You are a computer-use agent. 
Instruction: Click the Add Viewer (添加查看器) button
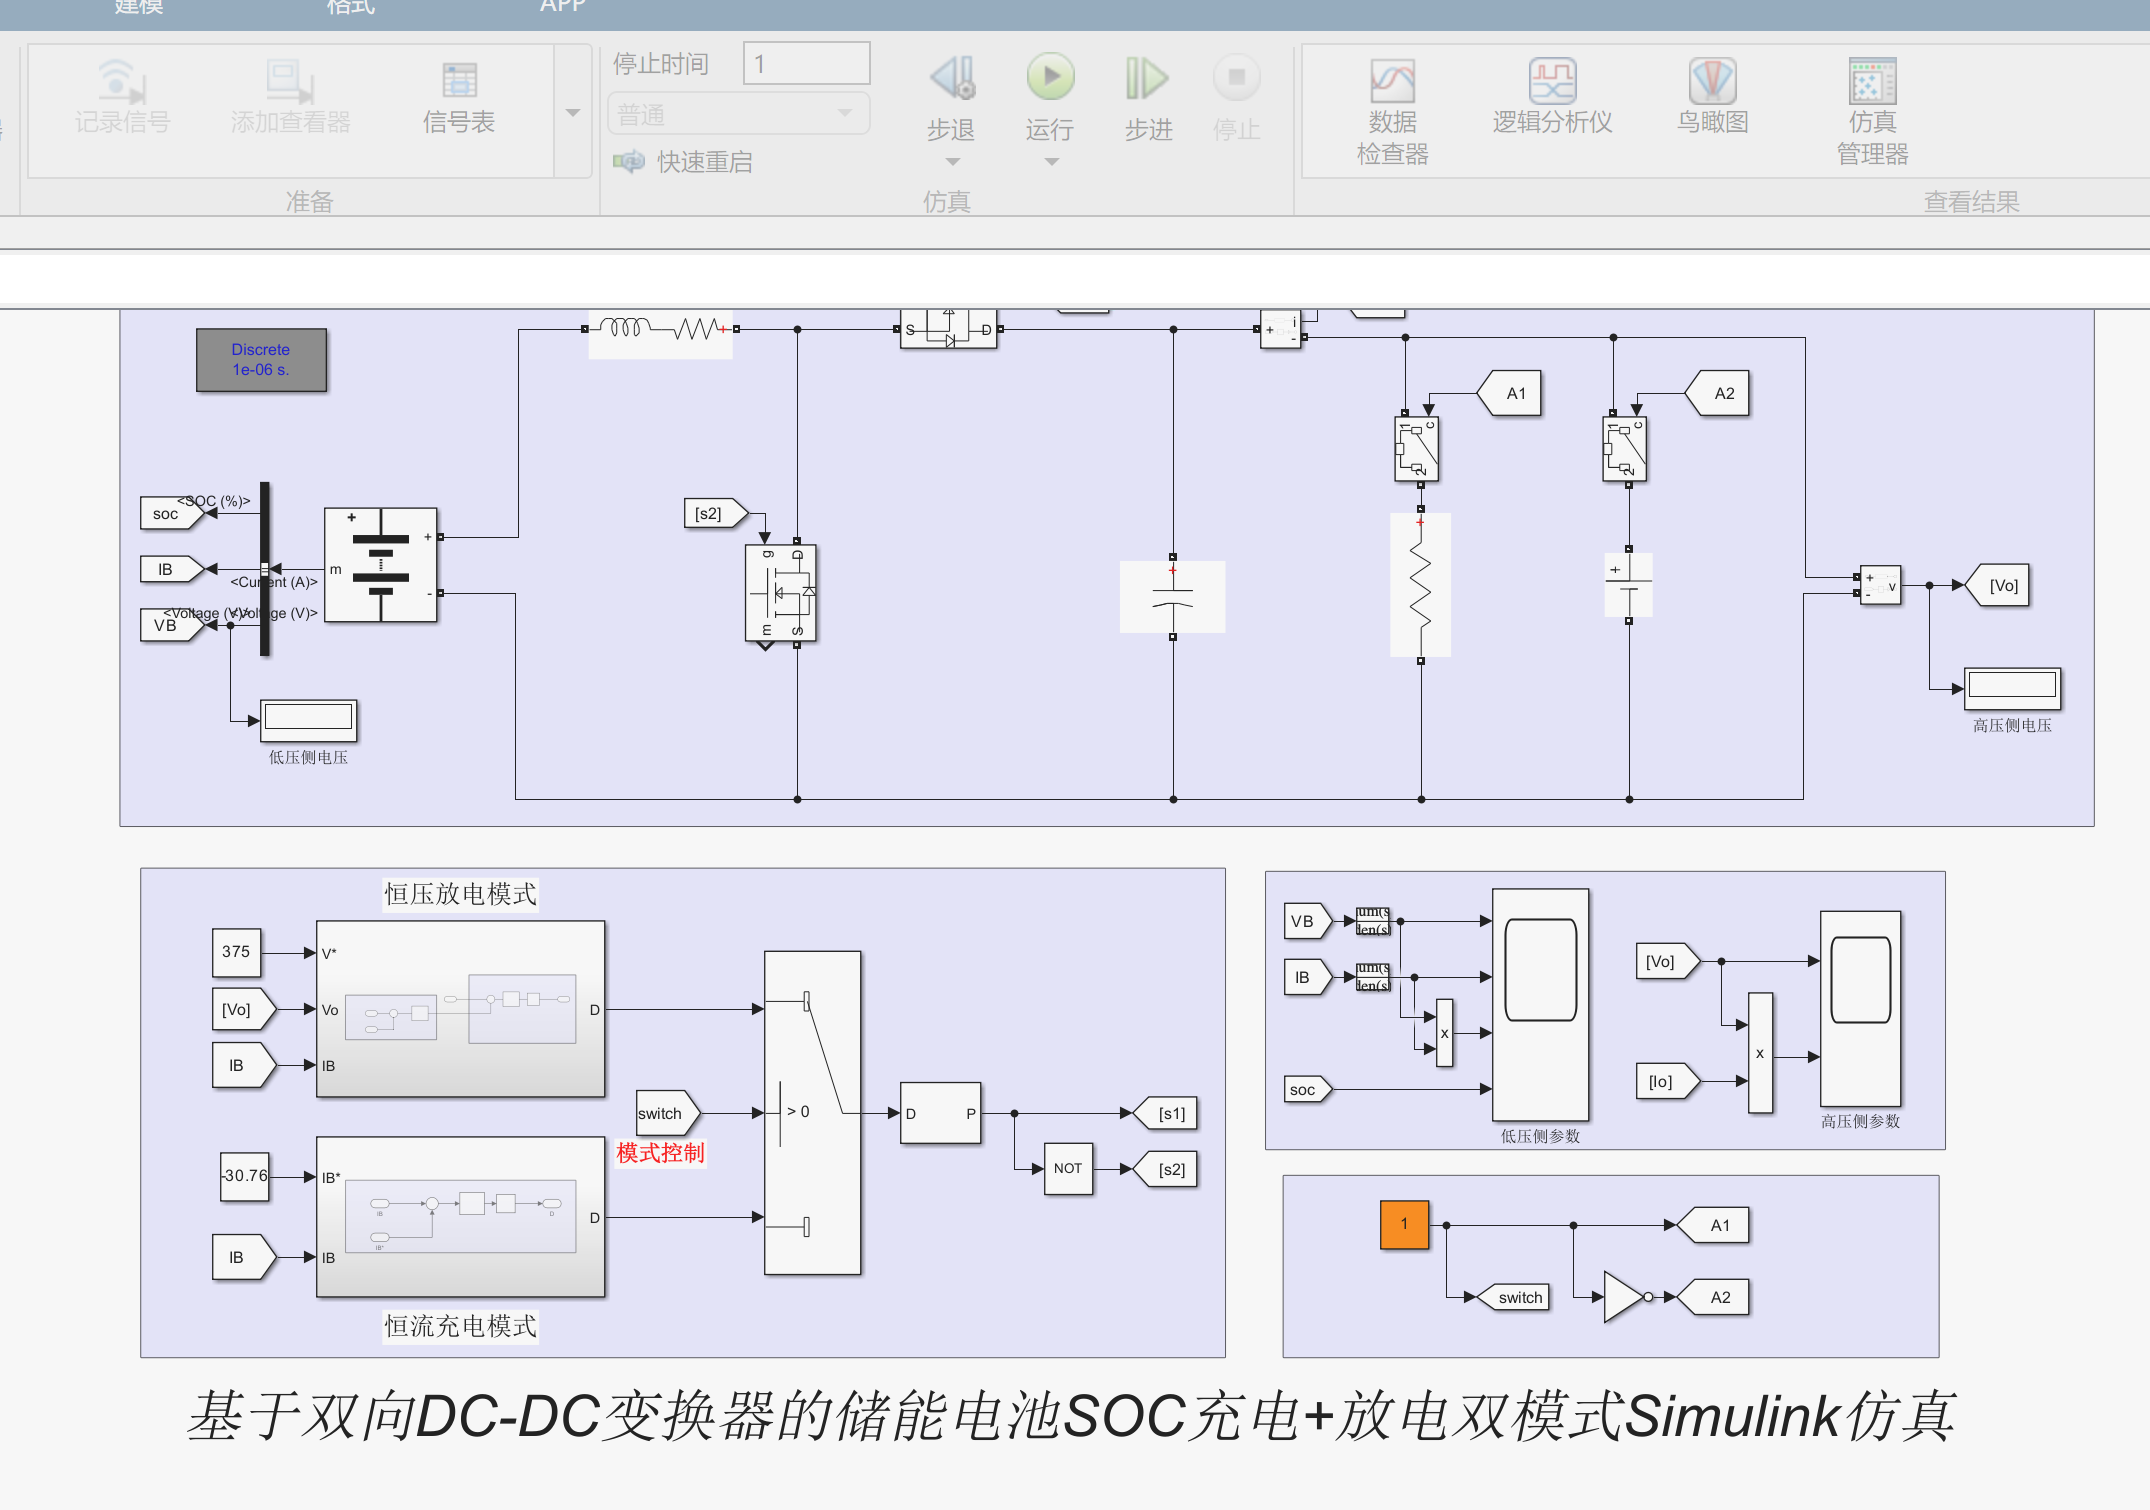290,82
